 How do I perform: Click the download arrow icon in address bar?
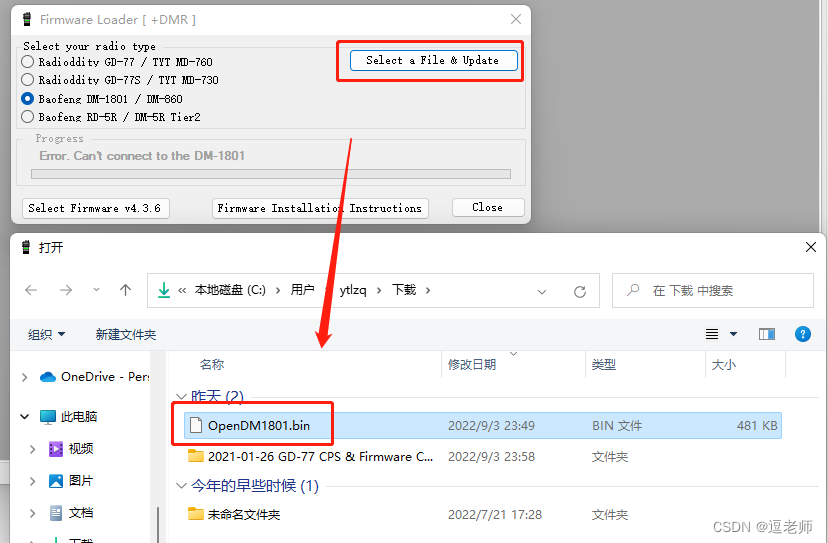click(x=164, y=290)
